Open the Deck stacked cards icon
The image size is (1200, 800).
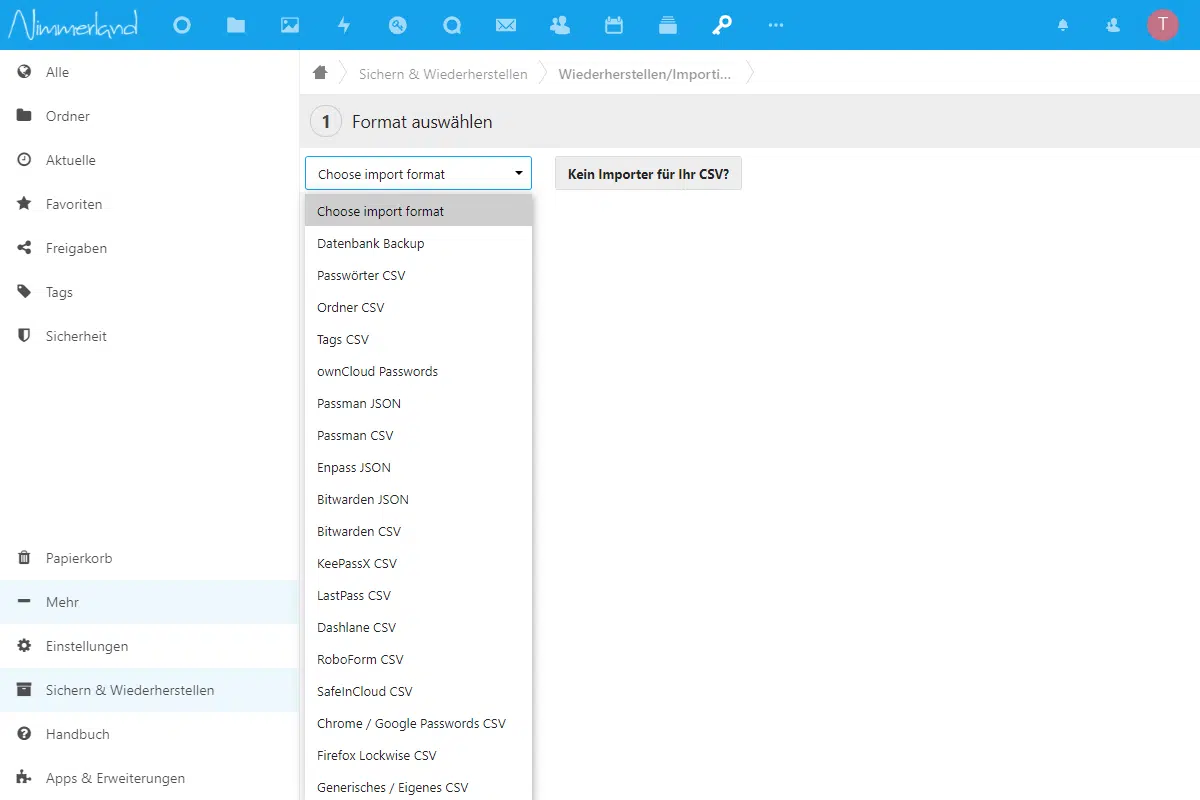(x=668, y=26)
